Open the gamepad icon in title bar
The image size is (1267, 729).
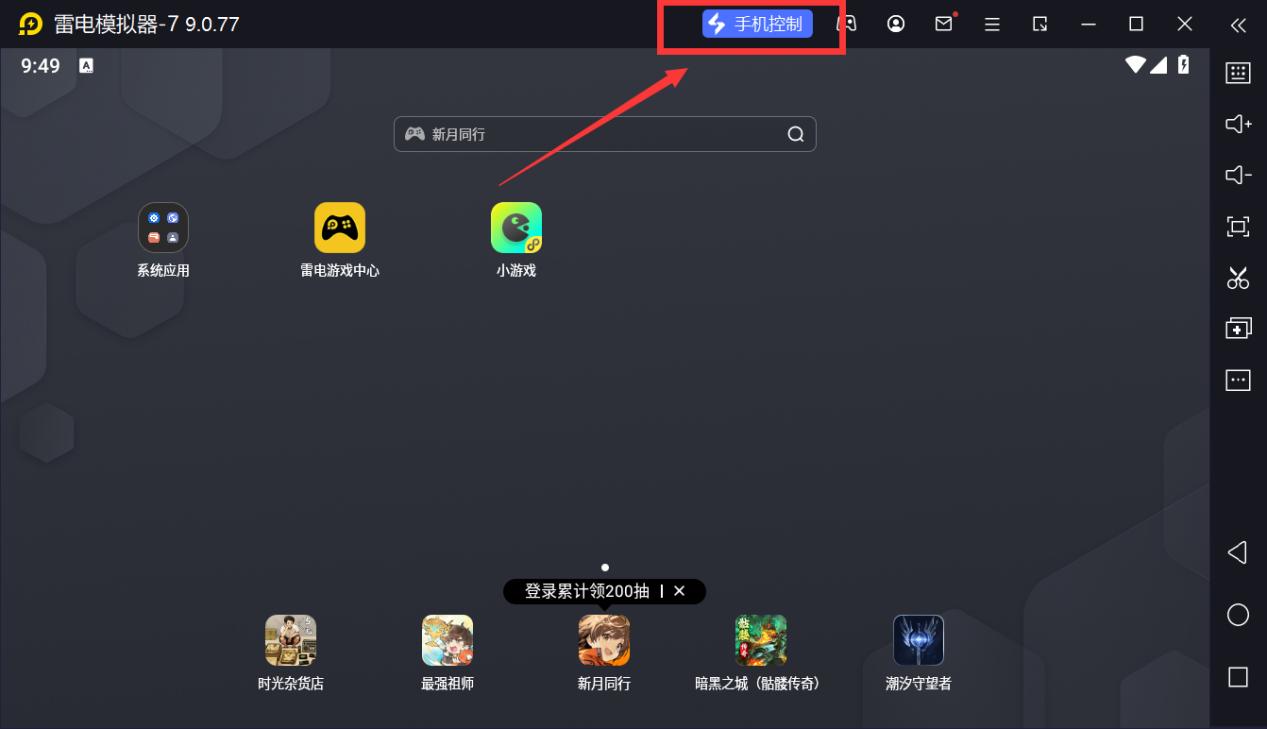click(x=847, y=24)
